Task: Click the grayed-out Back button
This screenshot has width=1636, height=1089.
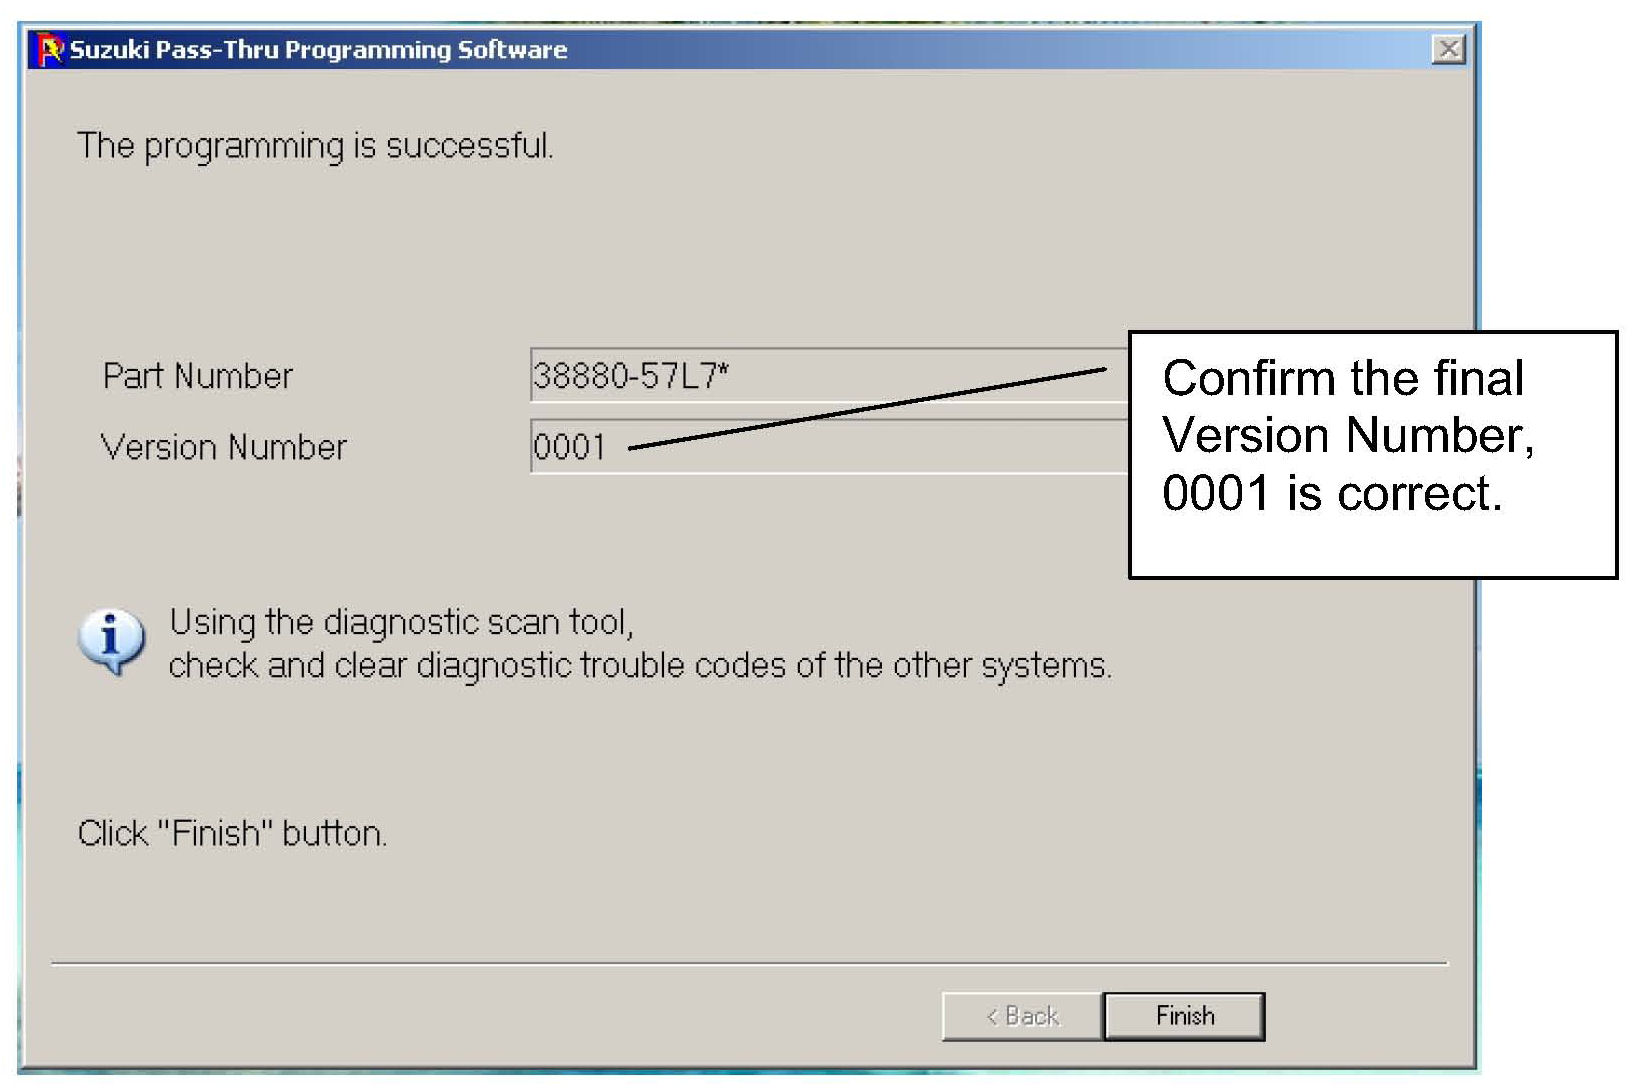Action: tap(1021, 1016)
